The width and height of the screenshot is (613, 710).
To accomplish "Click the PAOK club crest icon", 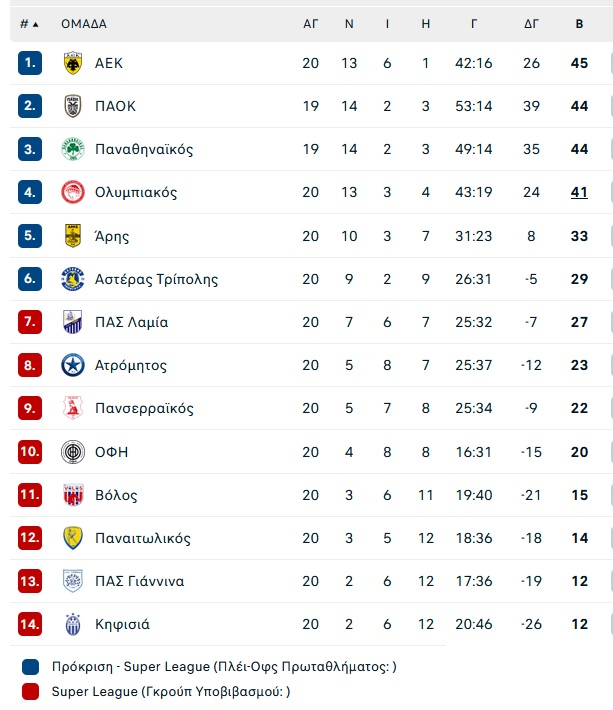I will [72, 106].
